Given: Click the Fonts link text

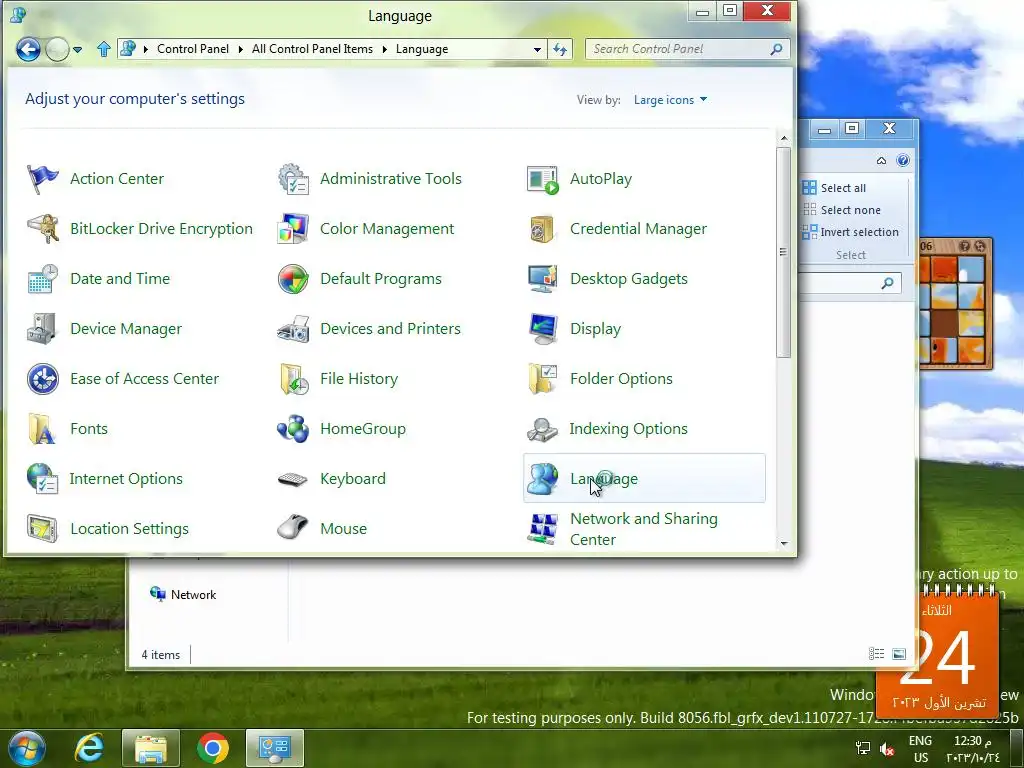Looking at the screenshot, I should [x=89, y=429].
